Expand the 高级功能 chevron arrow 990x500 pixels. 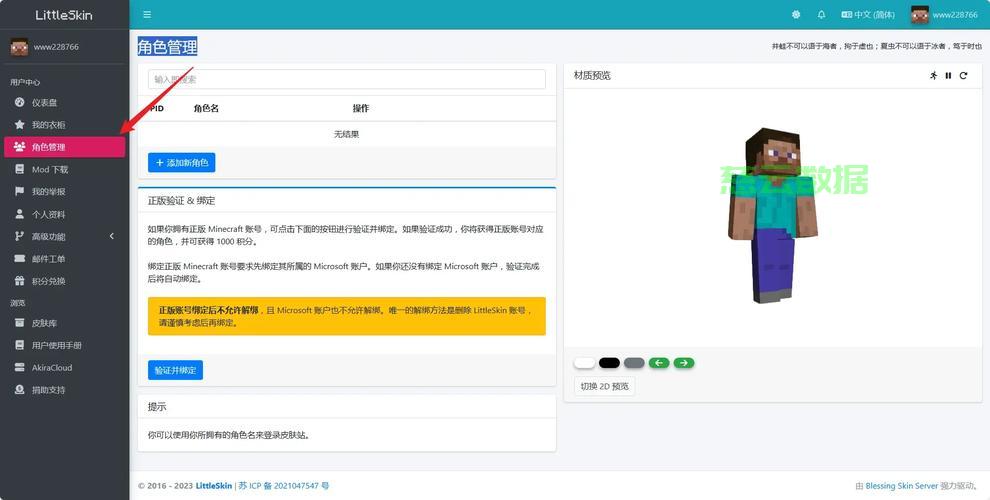tap(112, 236)
